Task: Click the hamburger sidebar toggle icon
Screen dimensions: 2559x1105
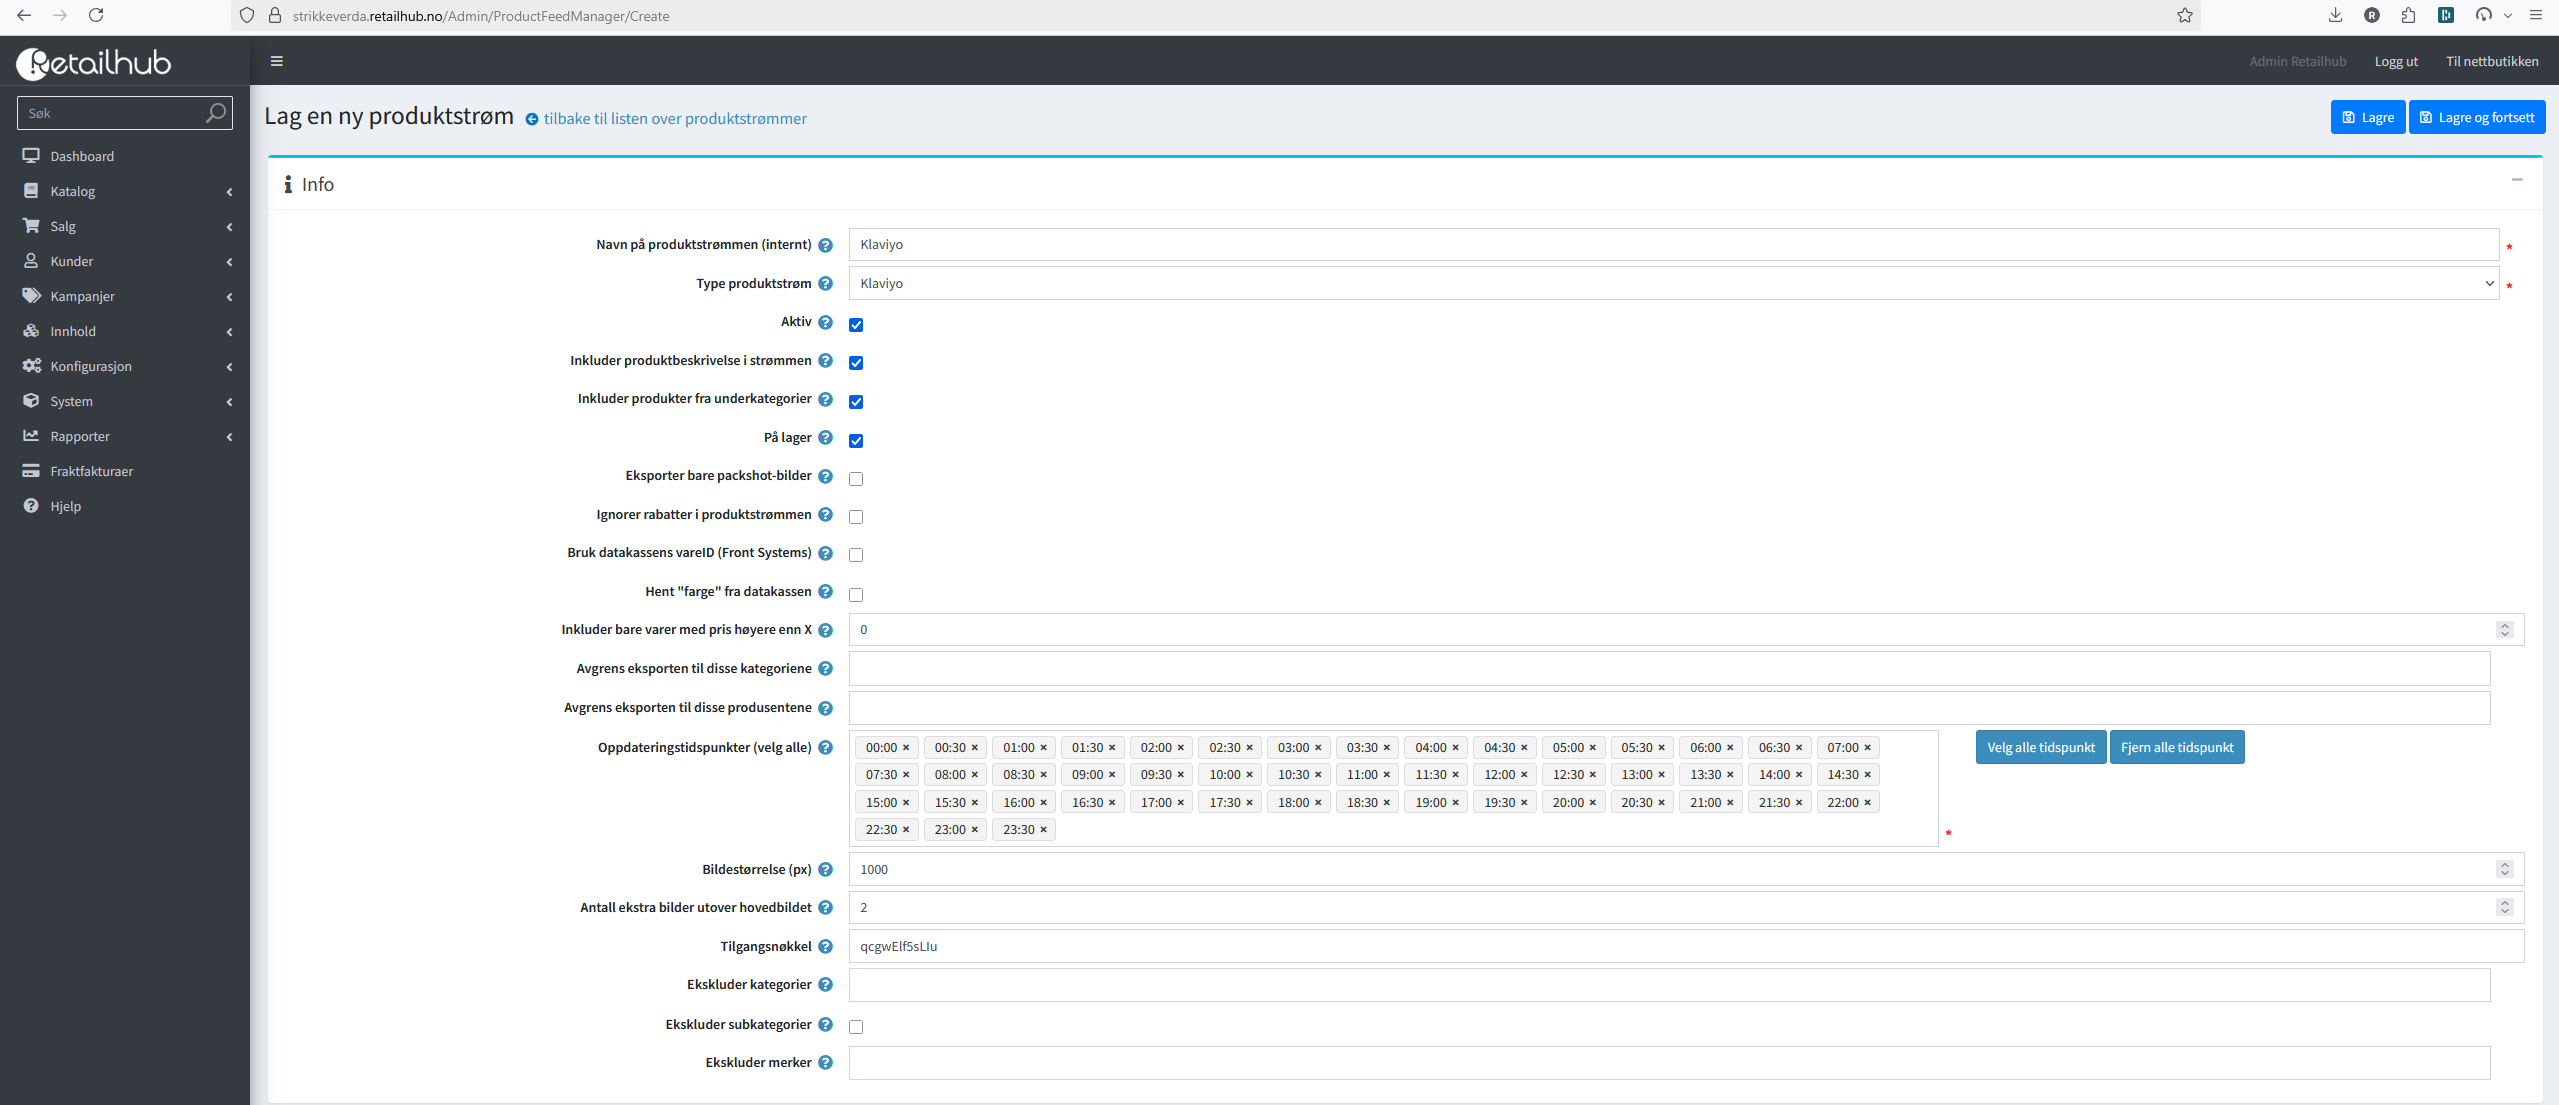Action: [277, 61]
